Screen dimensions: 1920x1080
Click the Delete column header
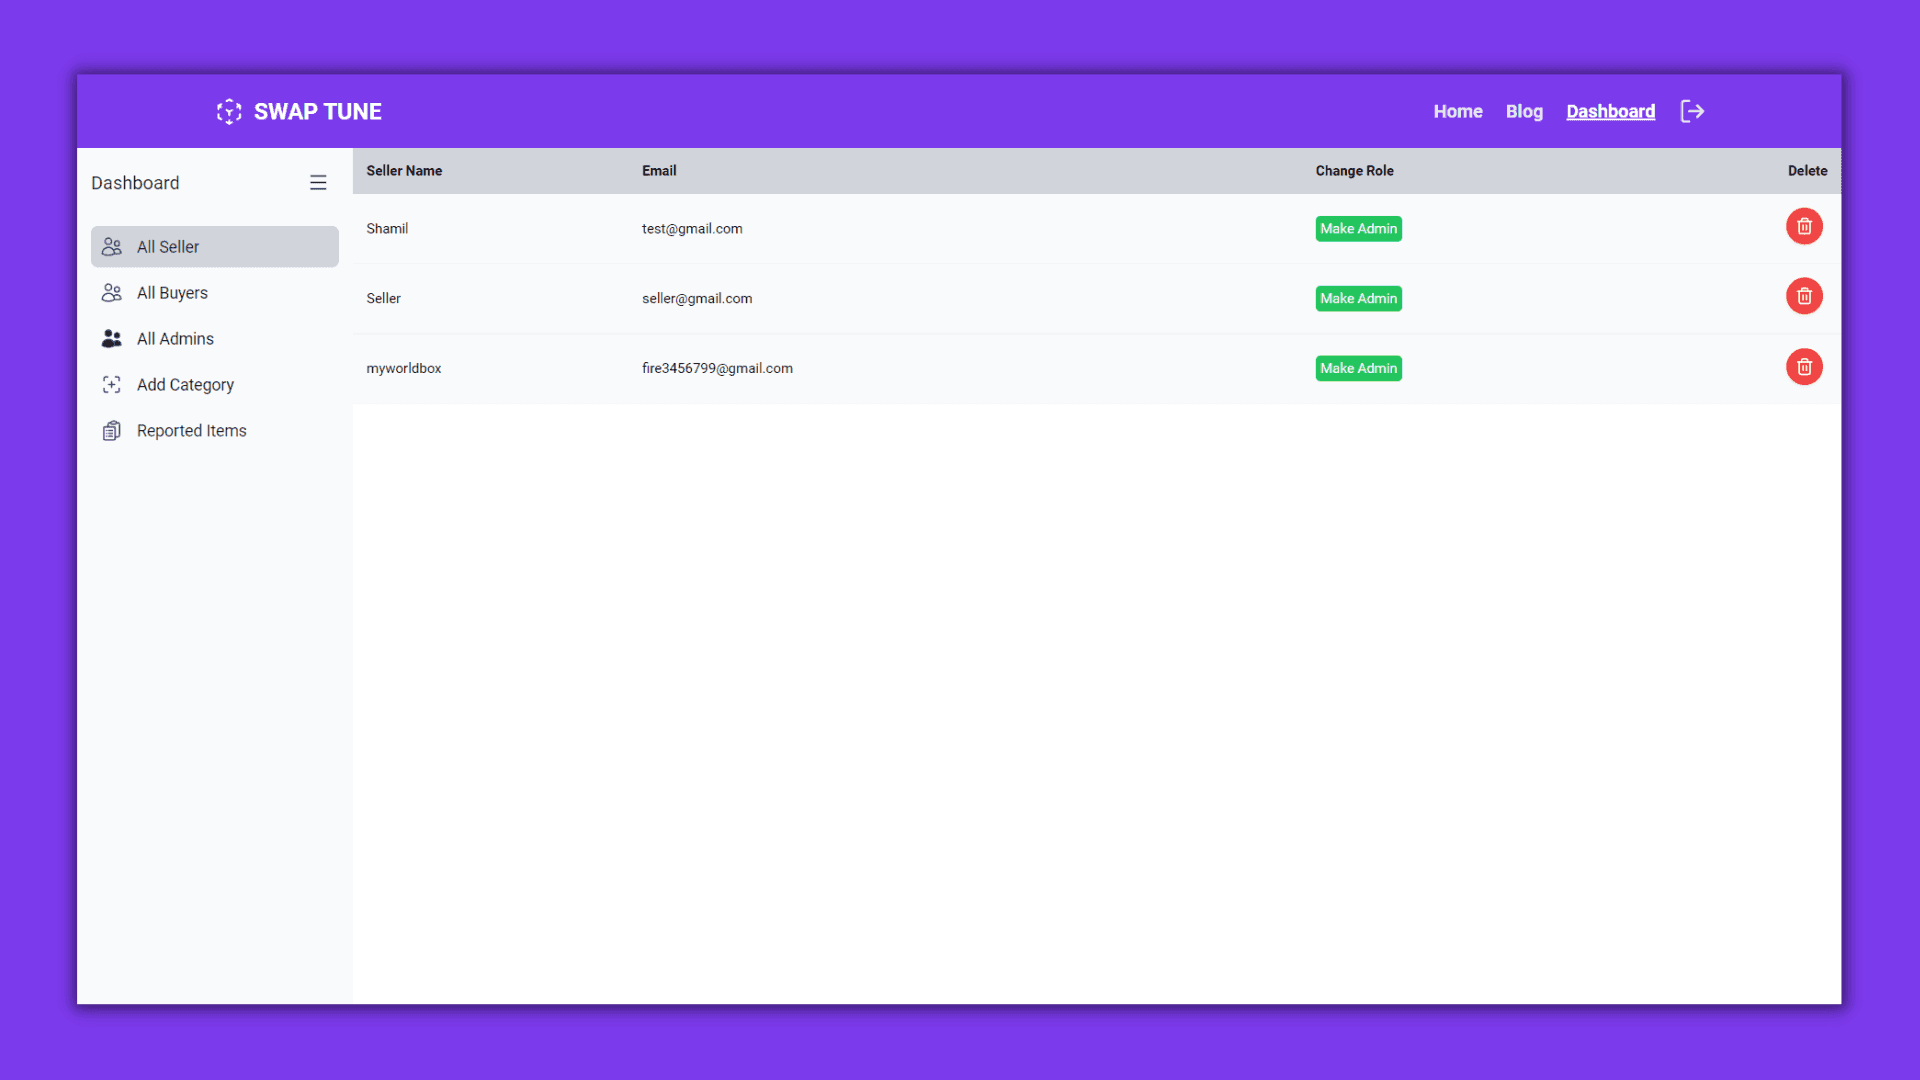(x=1807, y=171)
